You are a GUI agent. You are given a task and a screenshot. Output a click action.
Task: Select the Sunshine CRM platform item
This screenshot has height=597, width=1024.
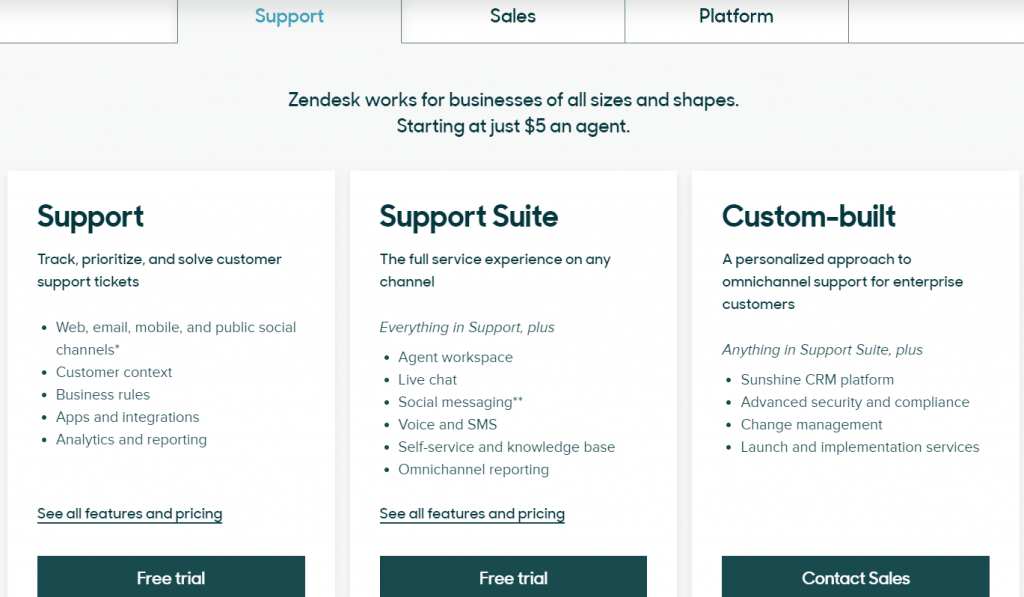click(817, 379)
